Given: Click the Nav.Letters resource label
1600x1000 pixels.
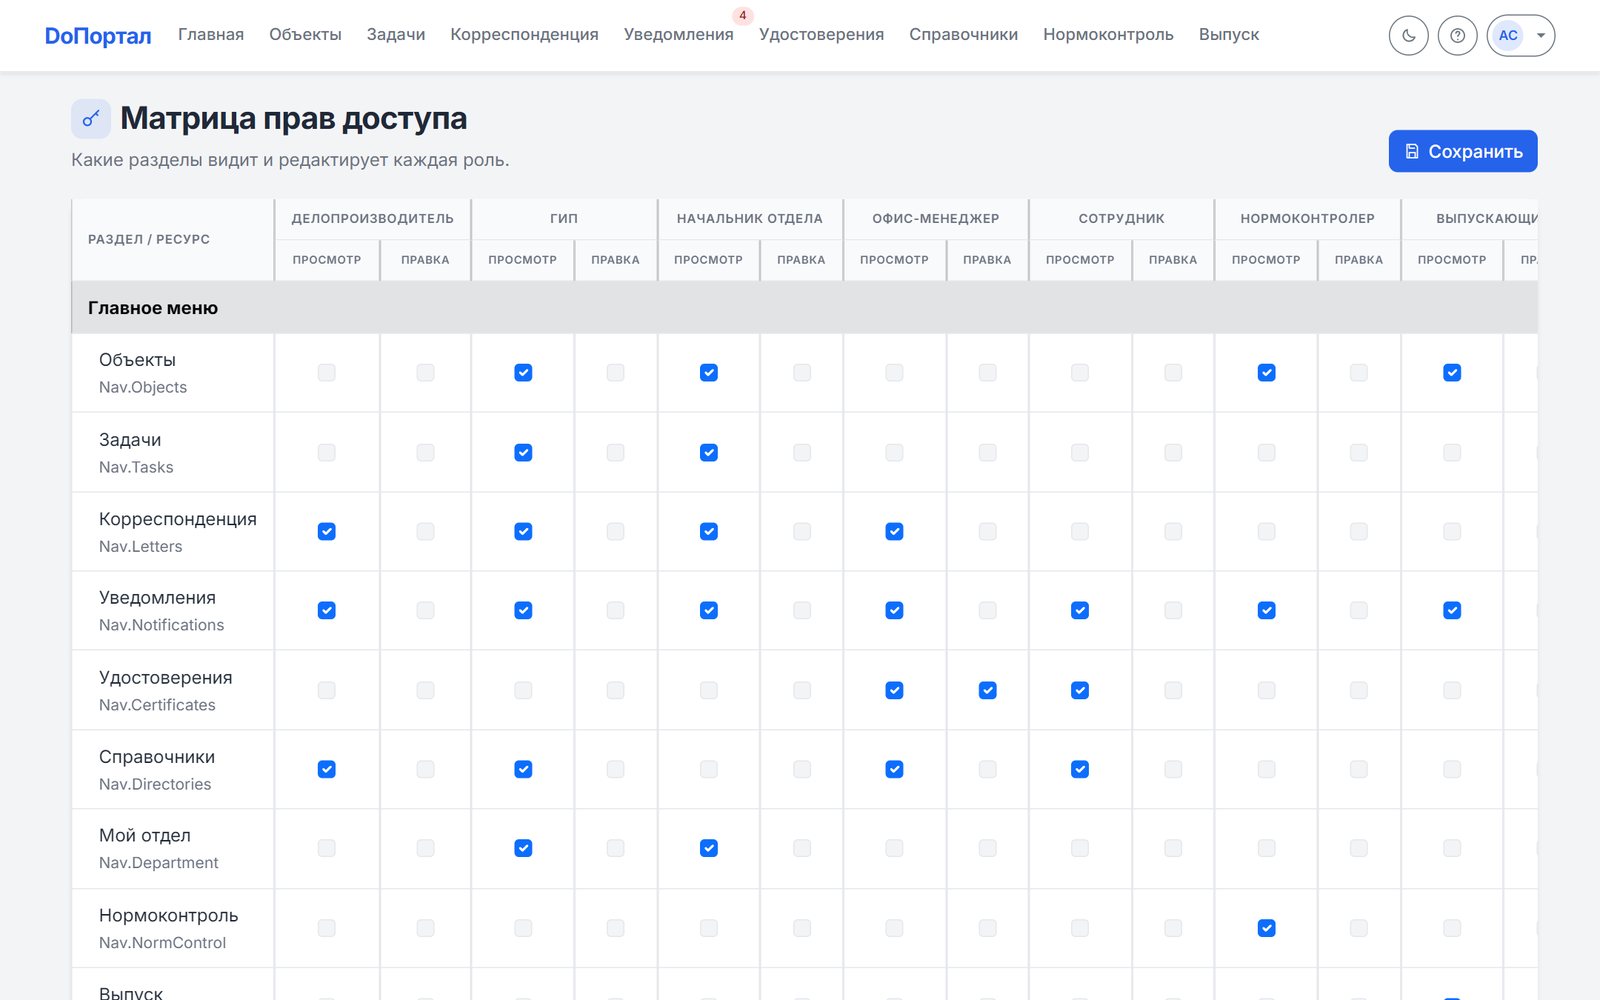Looking at the screenshot, I should (141, 547).
